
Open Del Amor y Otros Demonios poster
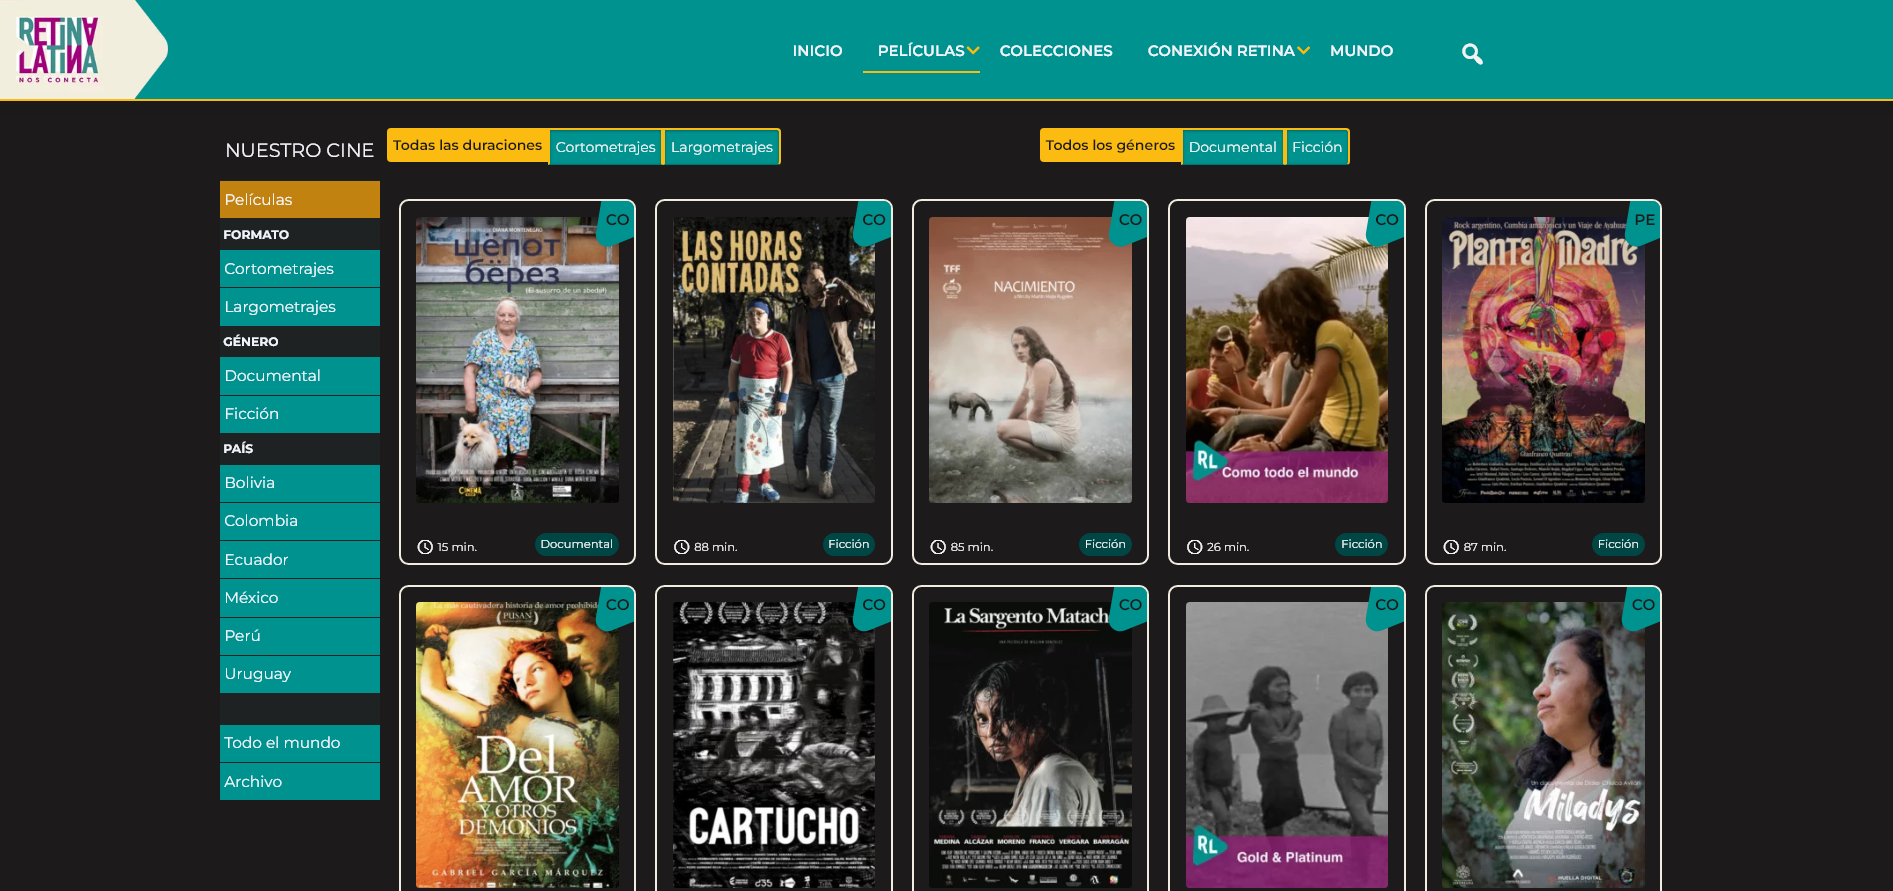[517, 745]
